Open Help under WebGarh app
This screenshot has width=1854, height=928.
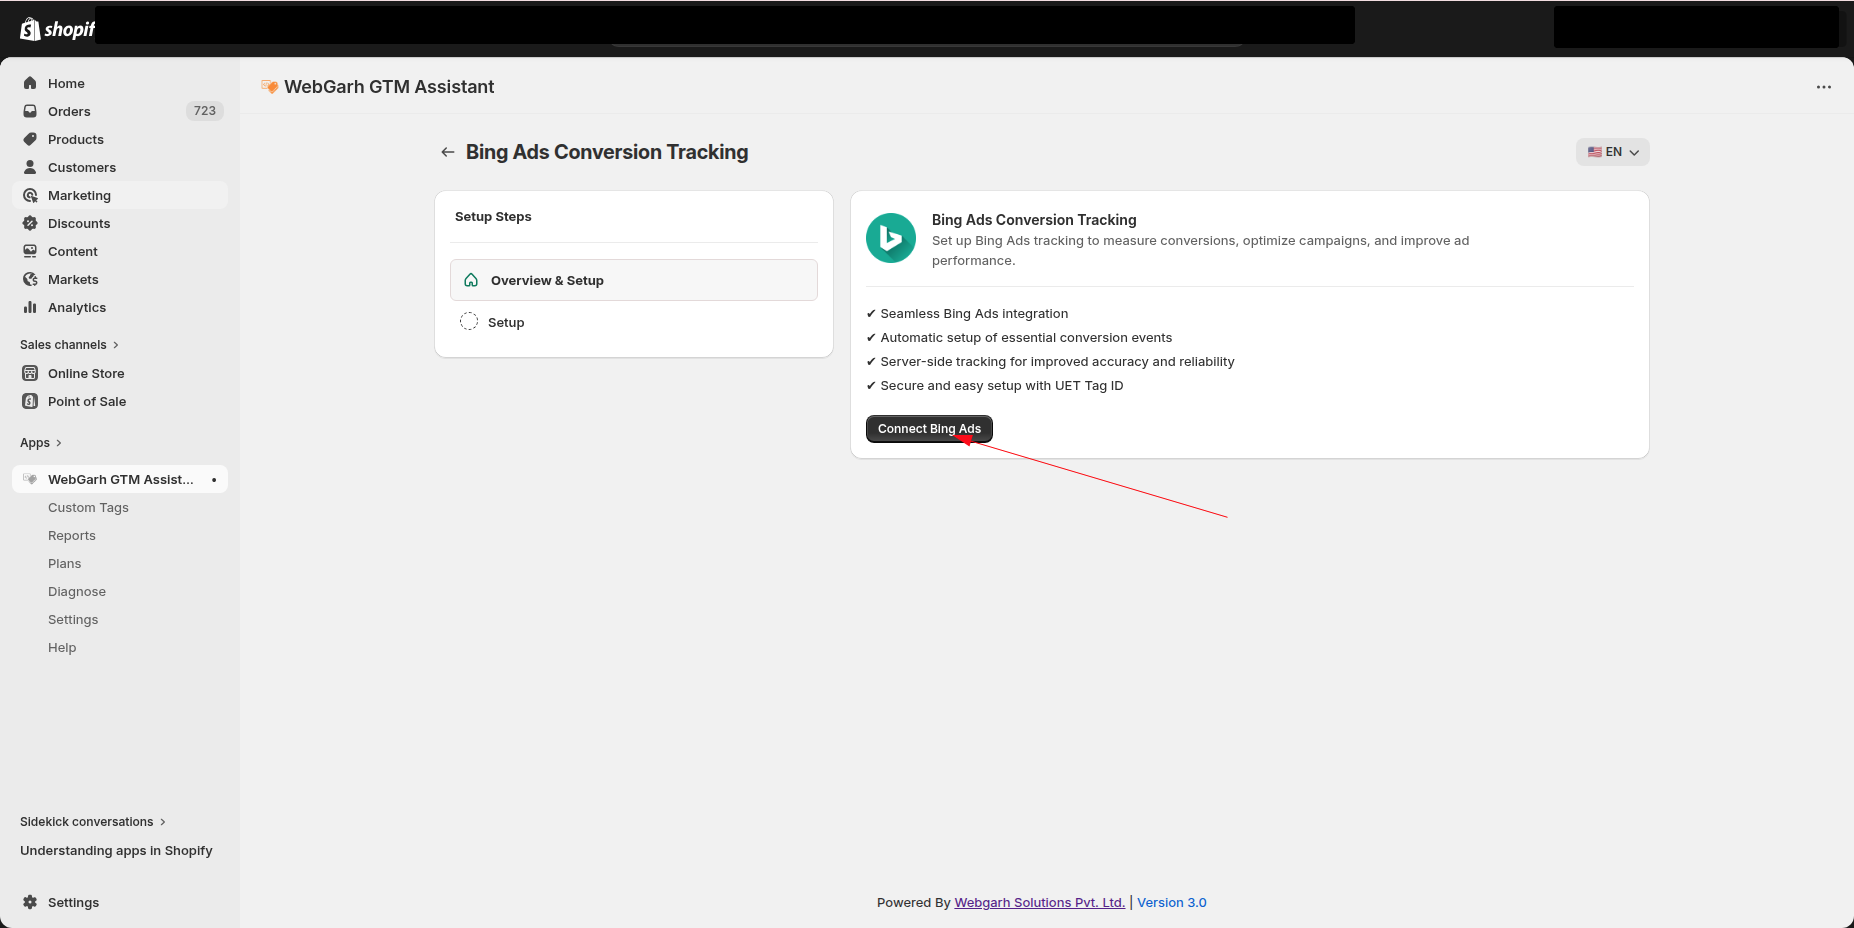click(62, 648)
